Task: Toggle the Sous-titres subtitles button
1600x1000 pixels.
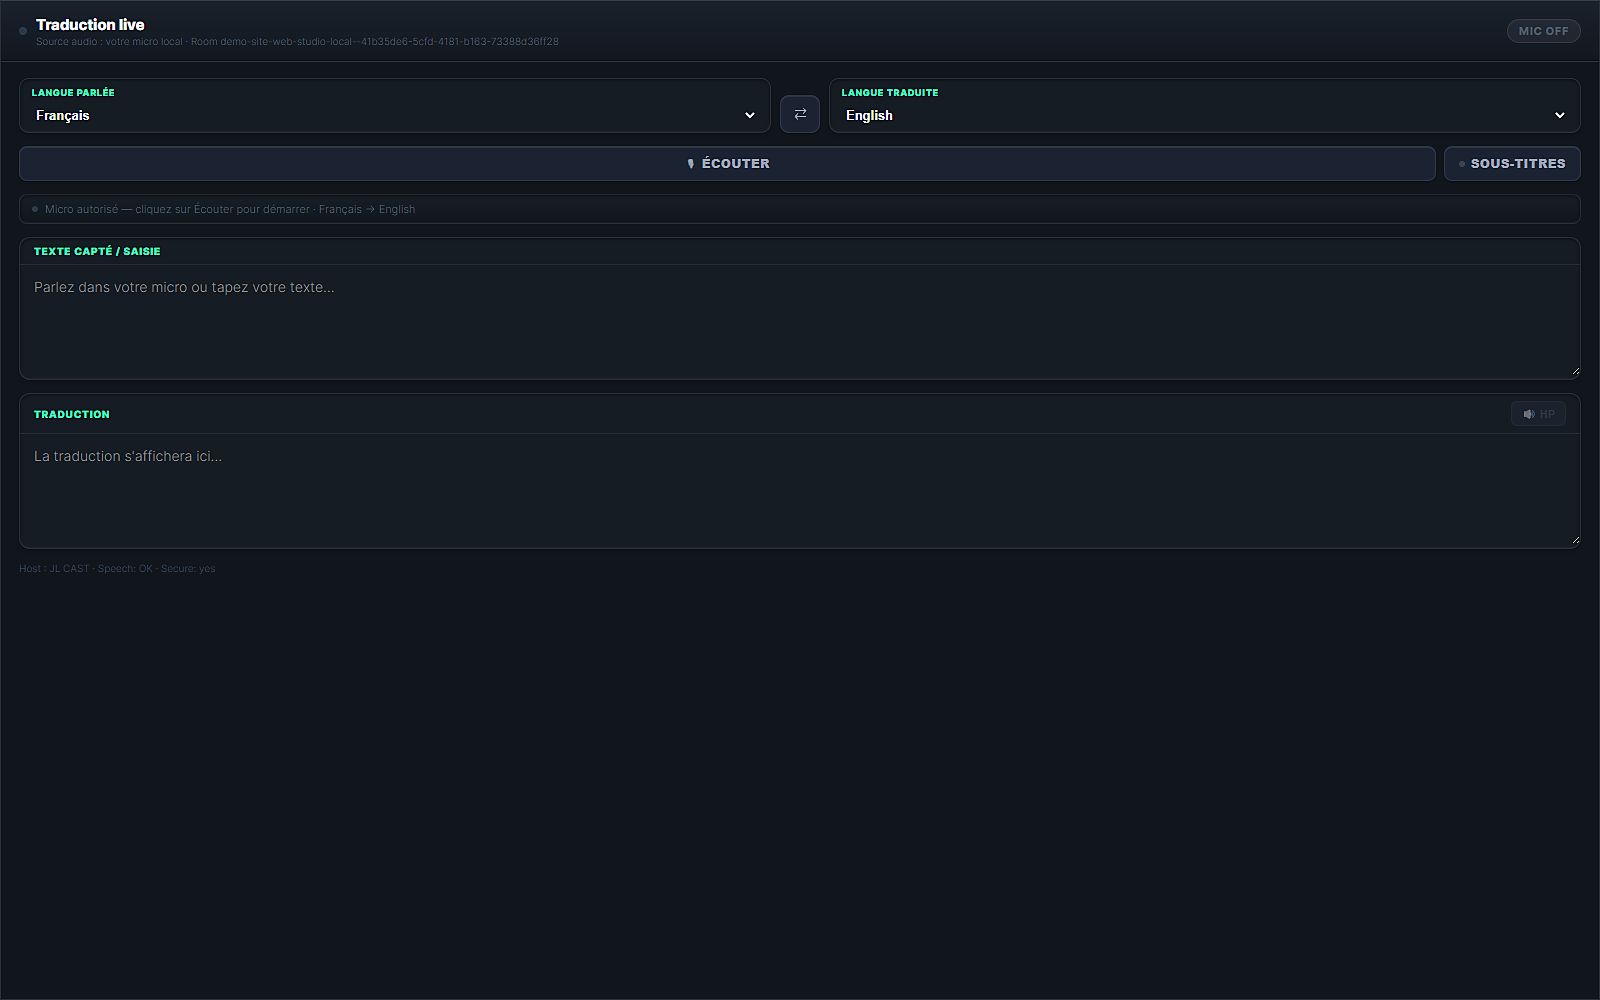Action: point(1512,164)
